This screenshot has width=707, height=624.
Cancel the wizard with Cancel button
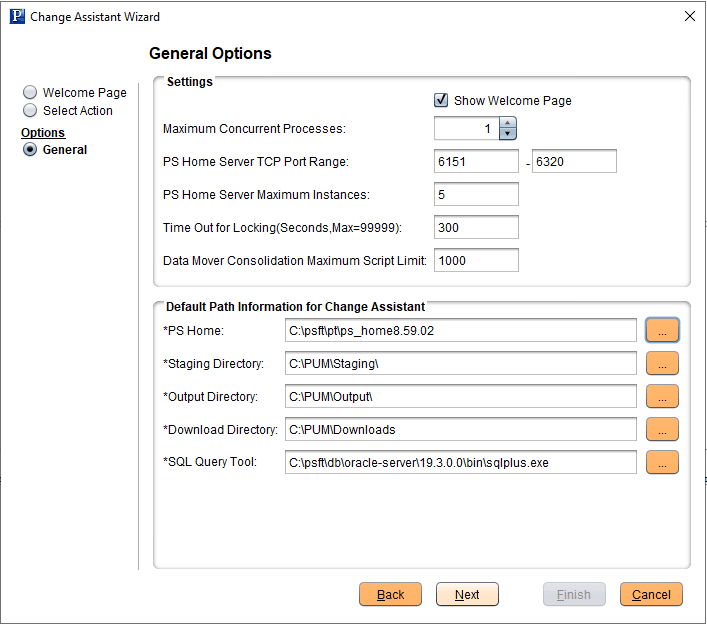(651, 594)
